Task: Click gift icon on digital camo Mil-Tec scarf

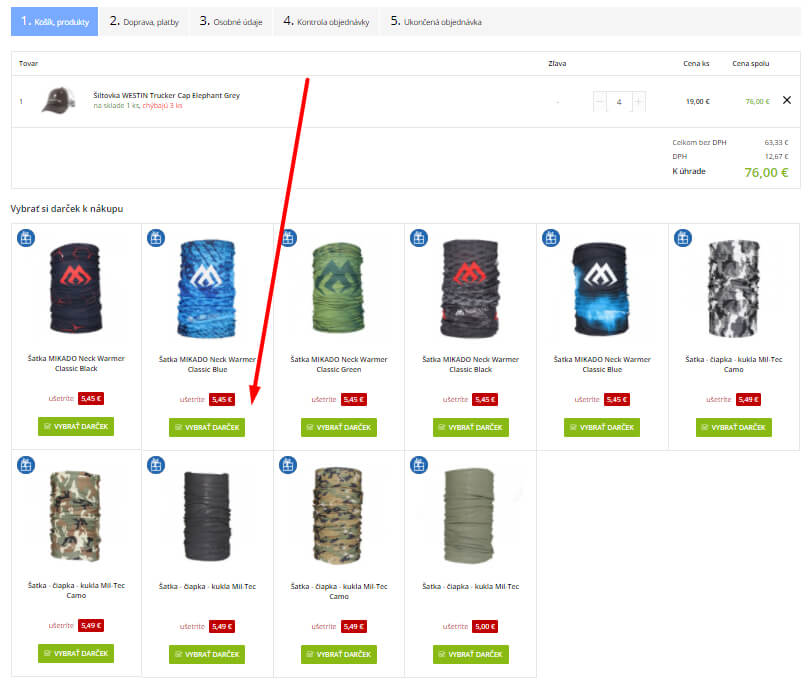Action: point(288,465)
